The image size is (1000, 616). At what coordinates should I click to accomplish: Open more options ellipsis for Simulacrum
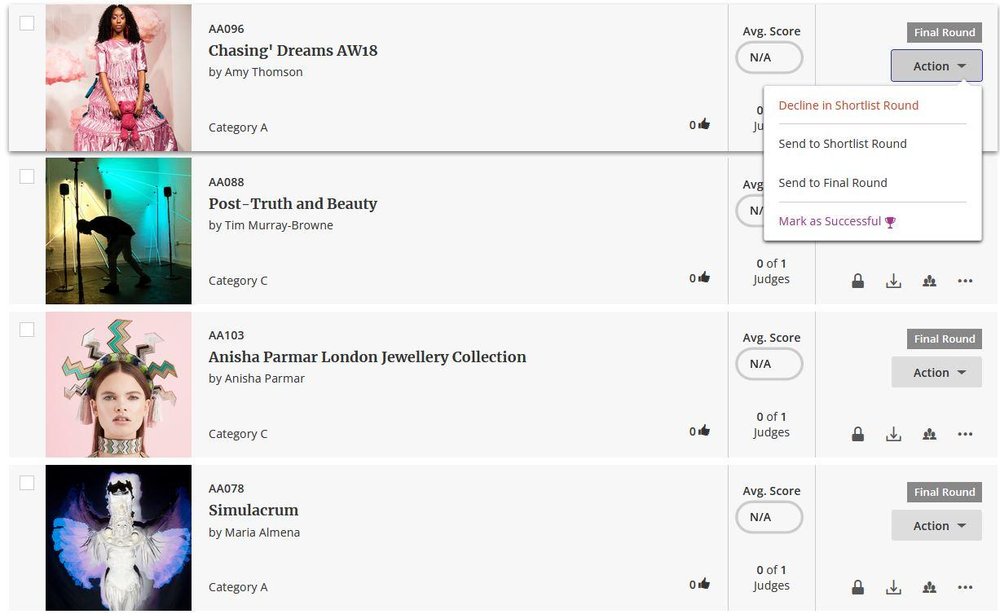965,587
